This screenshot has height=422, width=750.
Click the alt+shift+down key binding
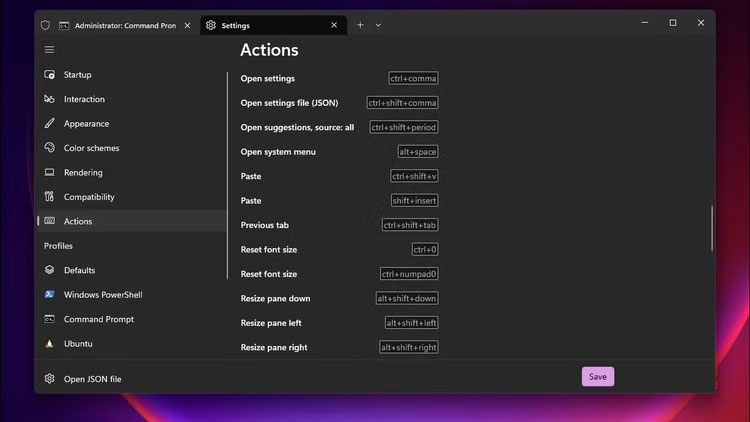click(407, 298)
